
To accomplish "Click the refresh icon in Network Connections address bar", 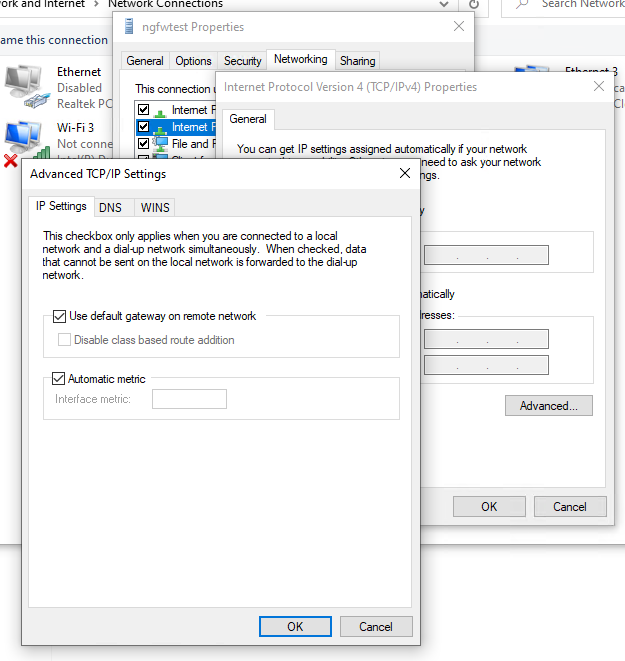I will [474, 5].
